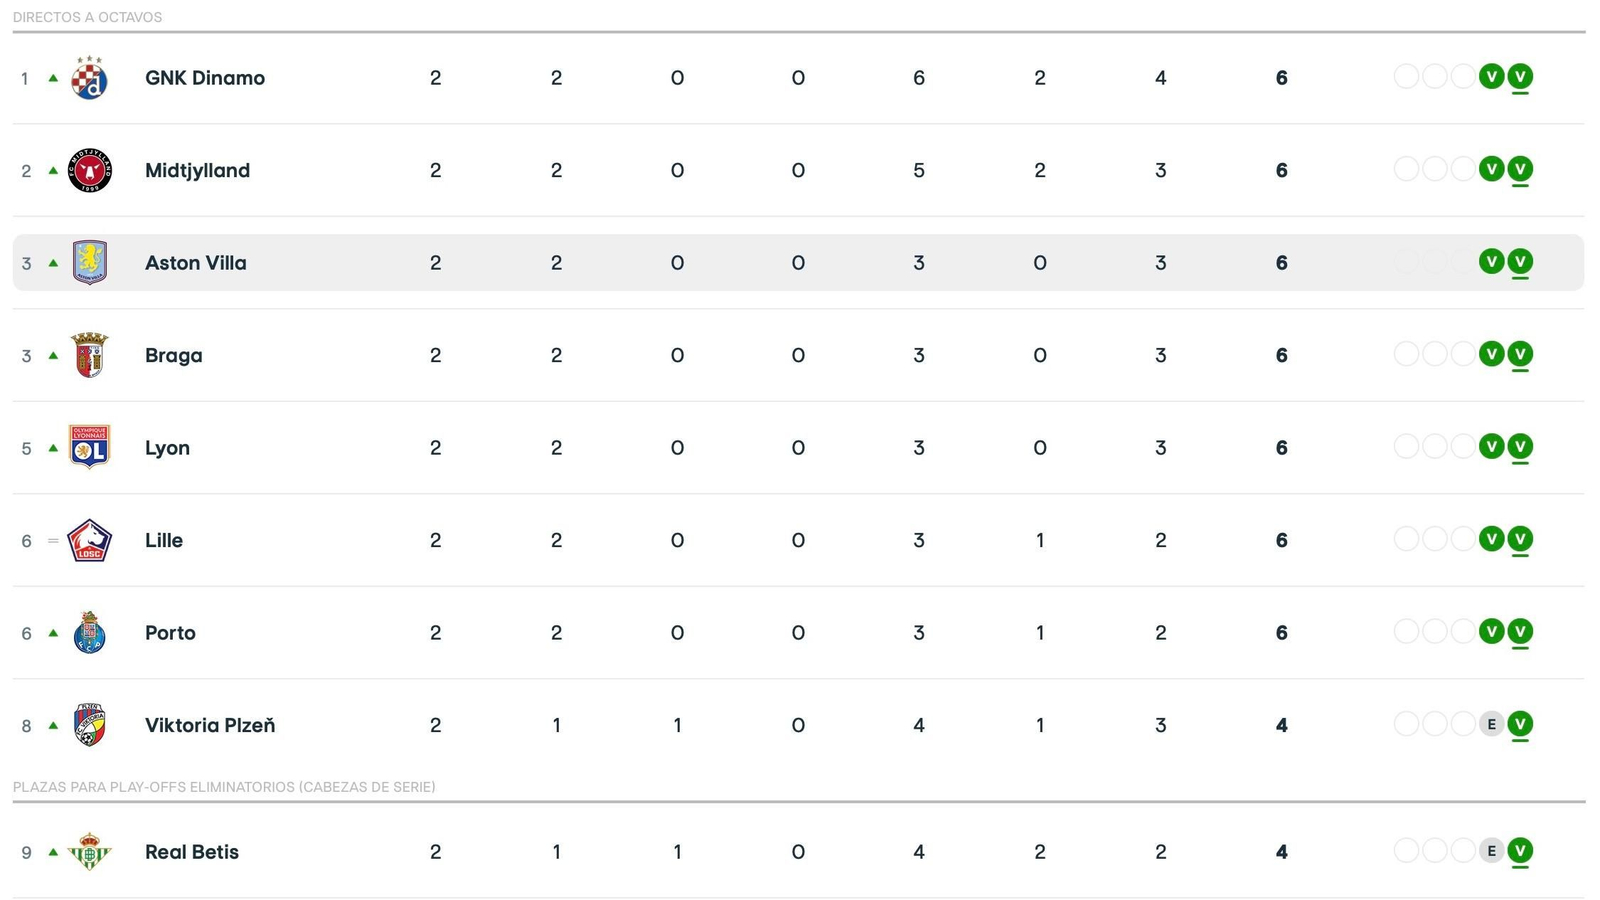The width and height of the screenshot is (1600, 900).
Task: Click the underlined latest V result for Lyon
Action: pyautogui.click(x=1520, y=446)
